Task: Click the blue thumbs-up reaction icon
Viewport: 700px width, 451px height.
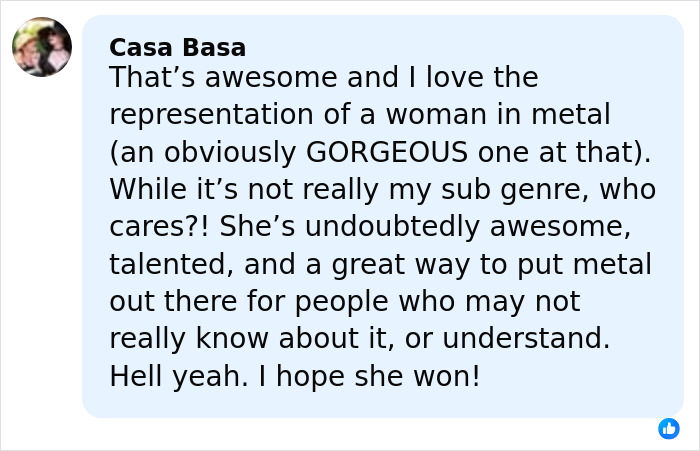Action: point(669,428)
